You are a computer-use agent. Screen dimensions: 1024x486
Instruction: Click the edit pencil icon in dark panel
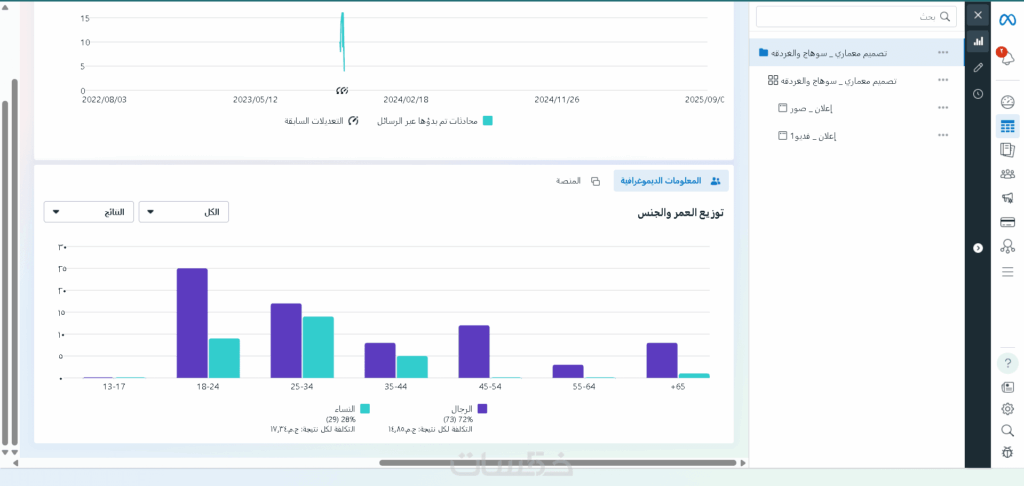pos(978,67)
